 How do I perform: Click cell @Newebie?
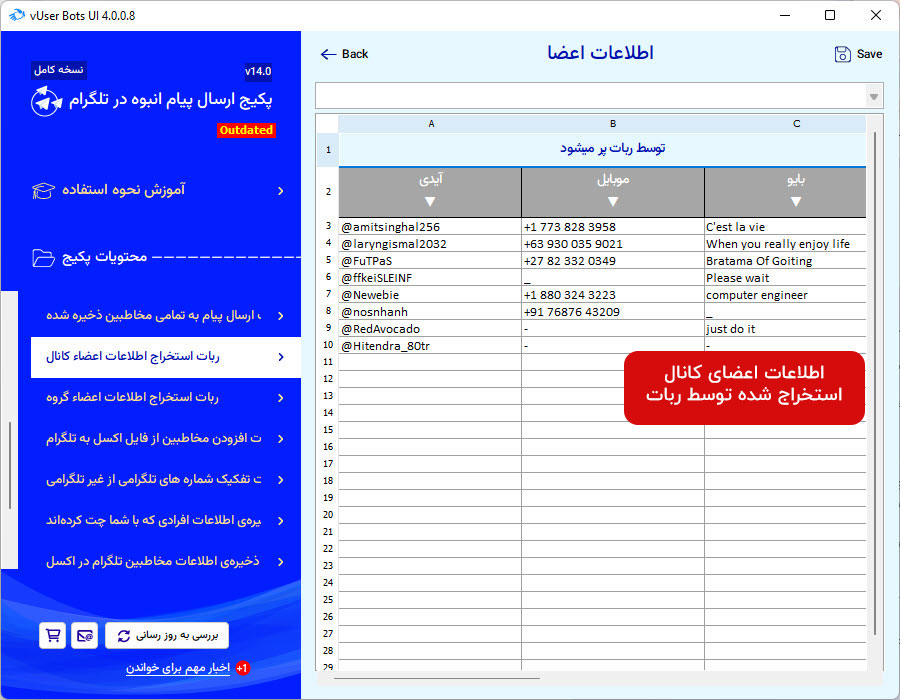coord(430,295)
